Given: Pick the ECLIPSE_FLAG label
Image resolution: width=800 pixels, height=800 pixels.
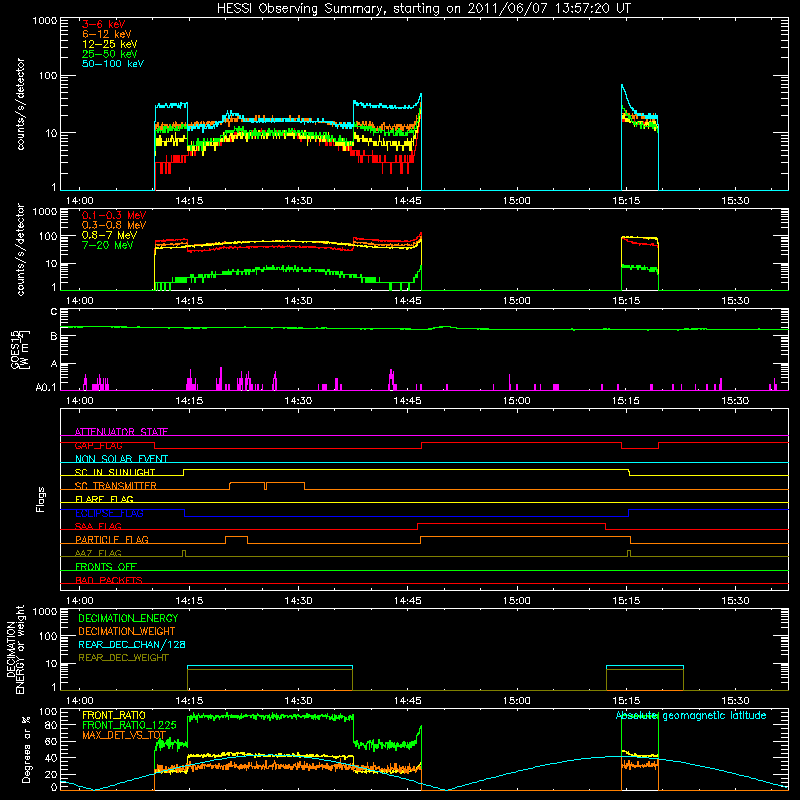Looking at the screenshot, I should (109, 513).
